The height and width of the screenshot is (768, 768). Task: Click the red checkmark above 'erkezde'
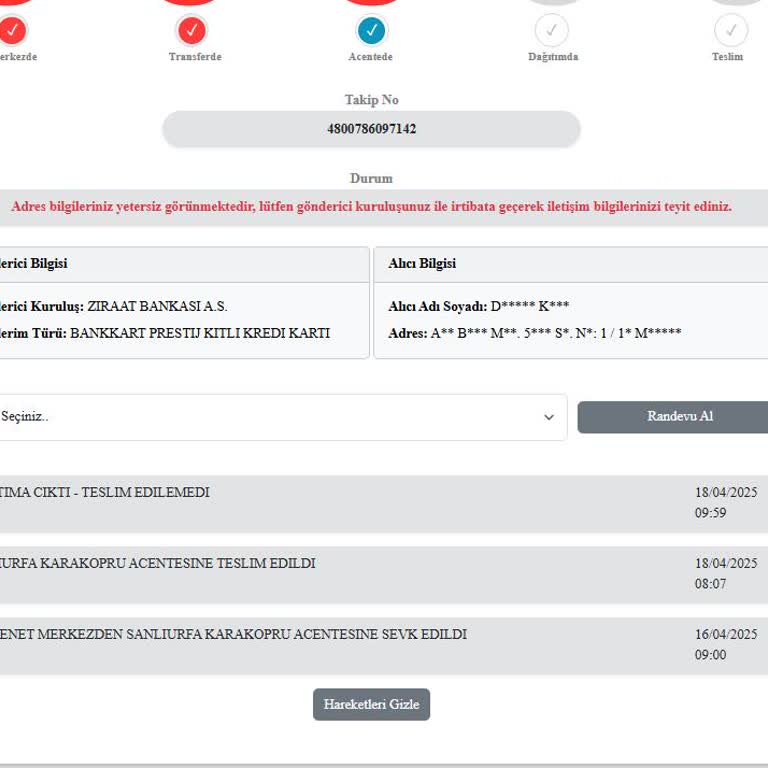tap(13, 30)
